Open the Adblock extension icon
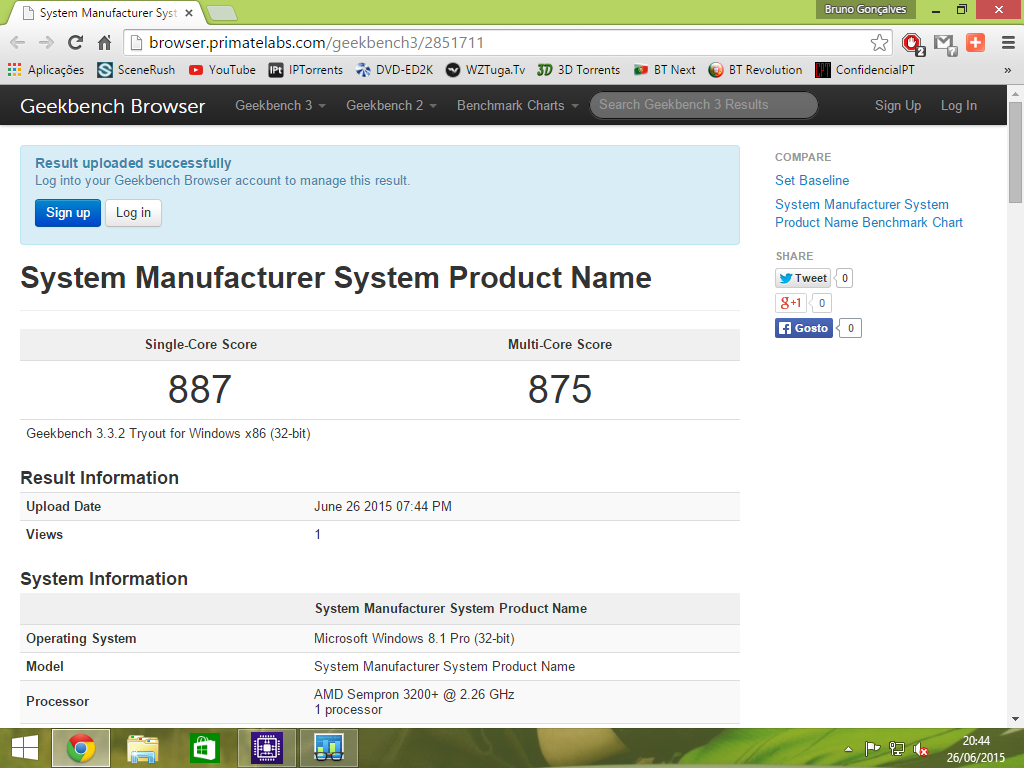The width and height of the screenshot is (1024, 768). click(912, 43)
